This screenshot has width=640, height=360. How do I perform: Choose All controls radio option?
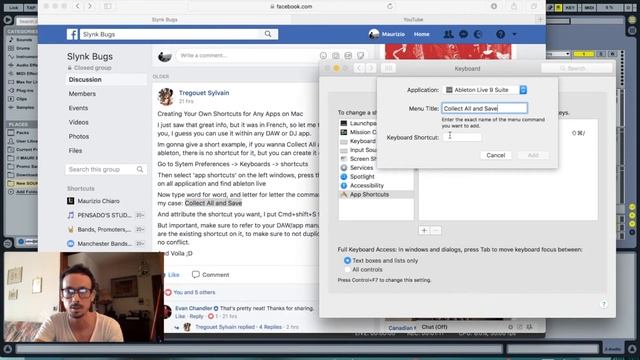[347, 269]
